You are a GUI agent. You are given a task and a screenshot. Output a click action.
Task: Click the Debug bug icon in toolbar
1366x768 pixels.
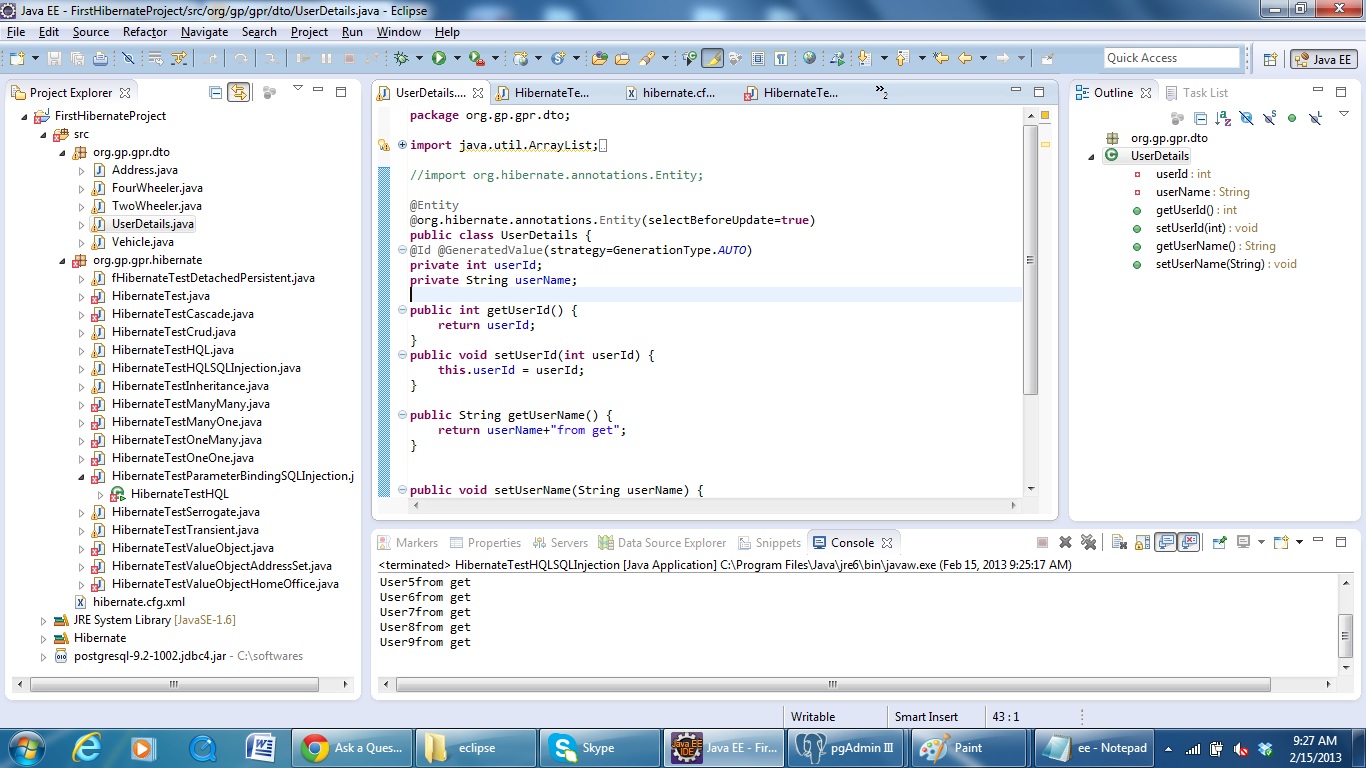click(401, 57)
